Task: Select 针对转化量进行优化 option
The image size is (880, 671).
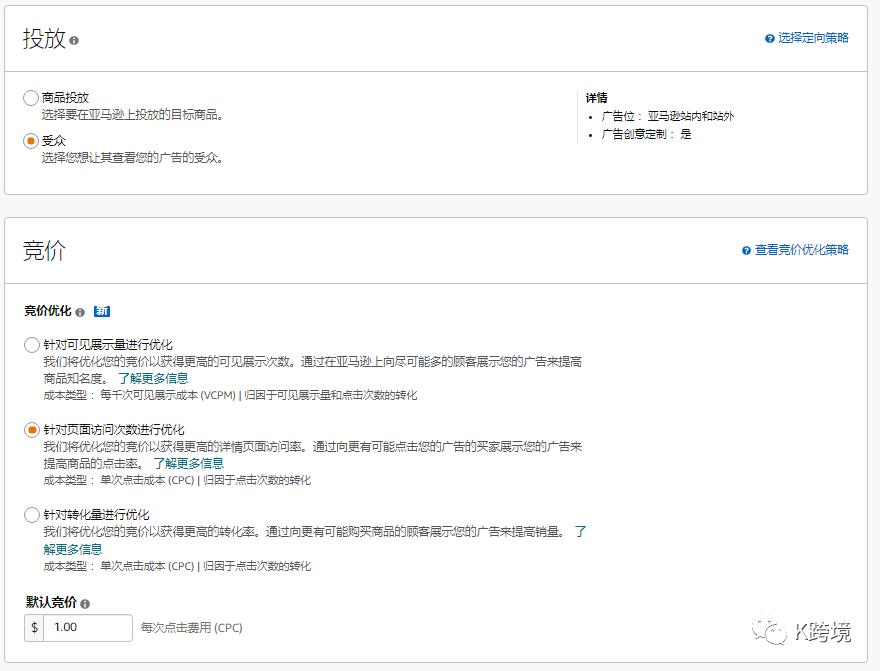Action: [31, 514]
